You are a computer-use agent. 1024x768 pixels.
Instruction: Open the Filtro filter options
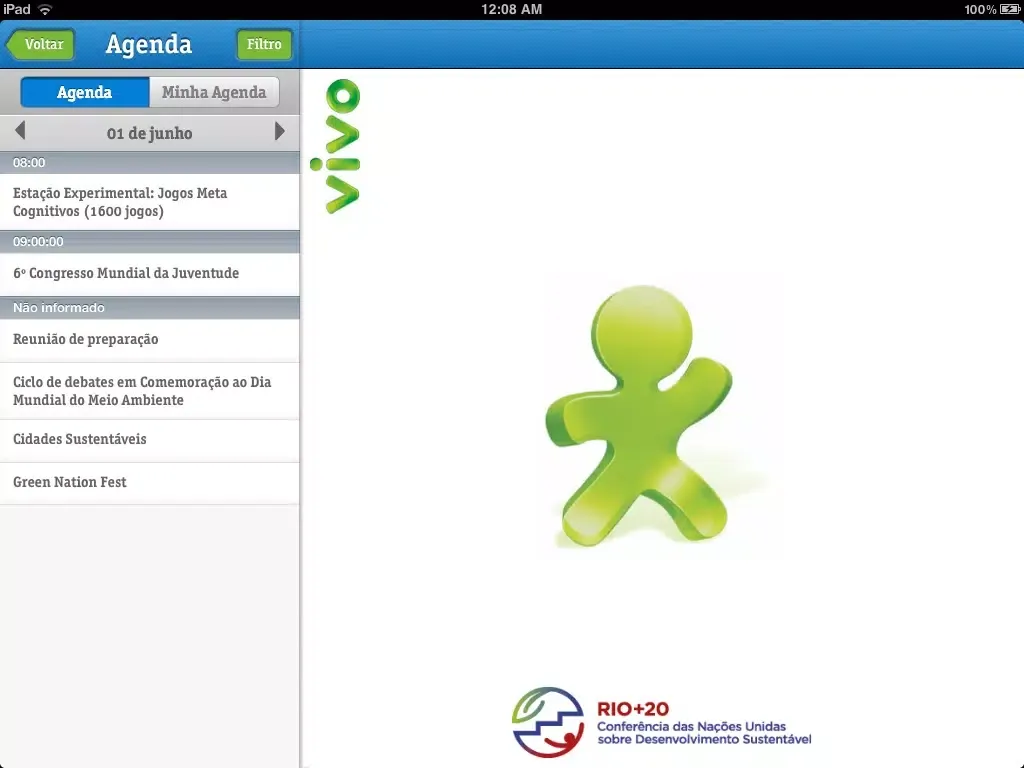(264, 44)
